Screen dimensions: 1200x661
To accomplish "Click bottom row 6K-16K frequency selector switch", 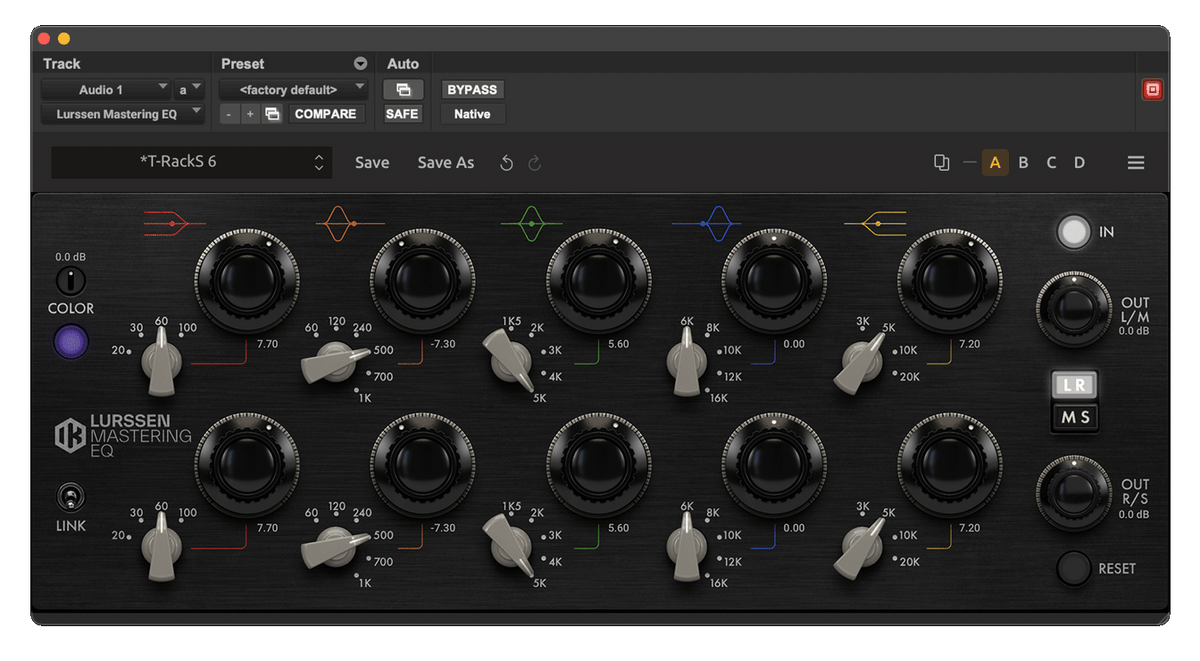I will click(x=688, y=548).
